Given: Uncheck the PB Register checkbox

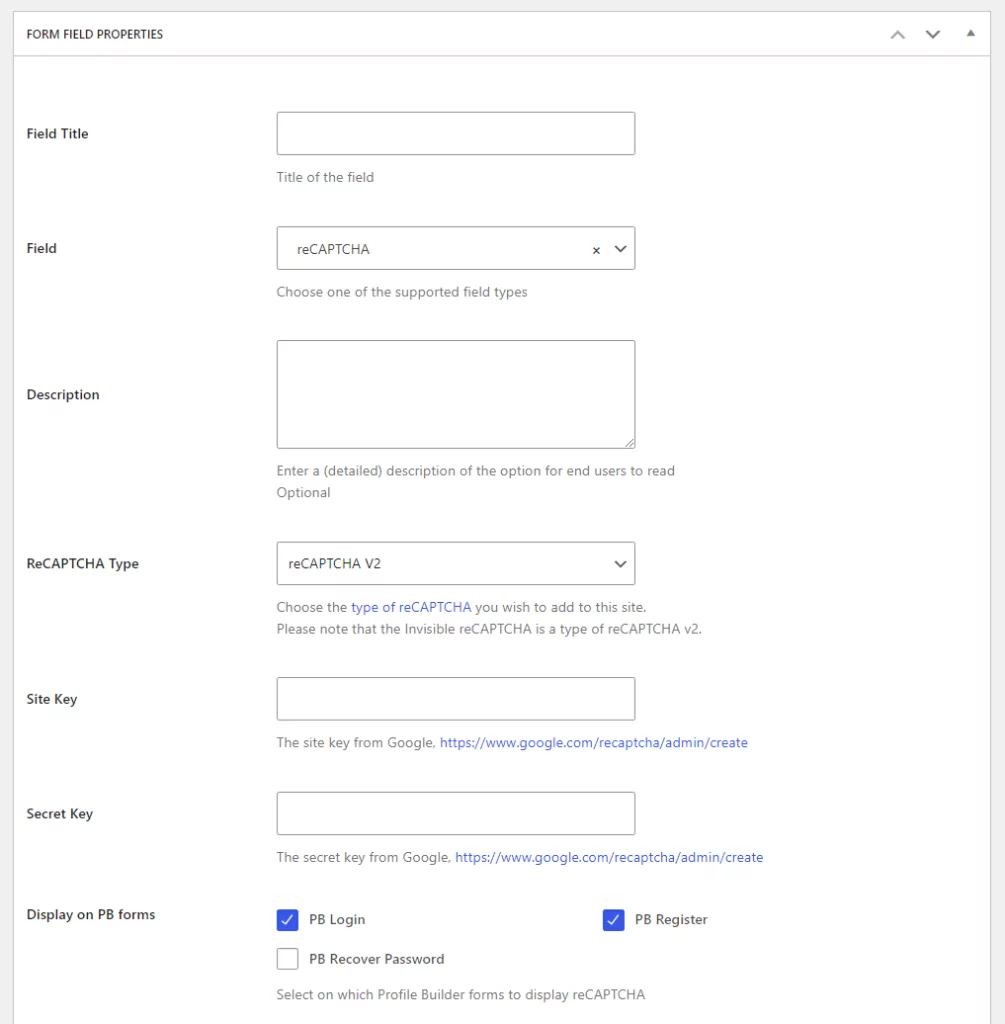Looking at the screenshot, I should [x=613, y=920].
